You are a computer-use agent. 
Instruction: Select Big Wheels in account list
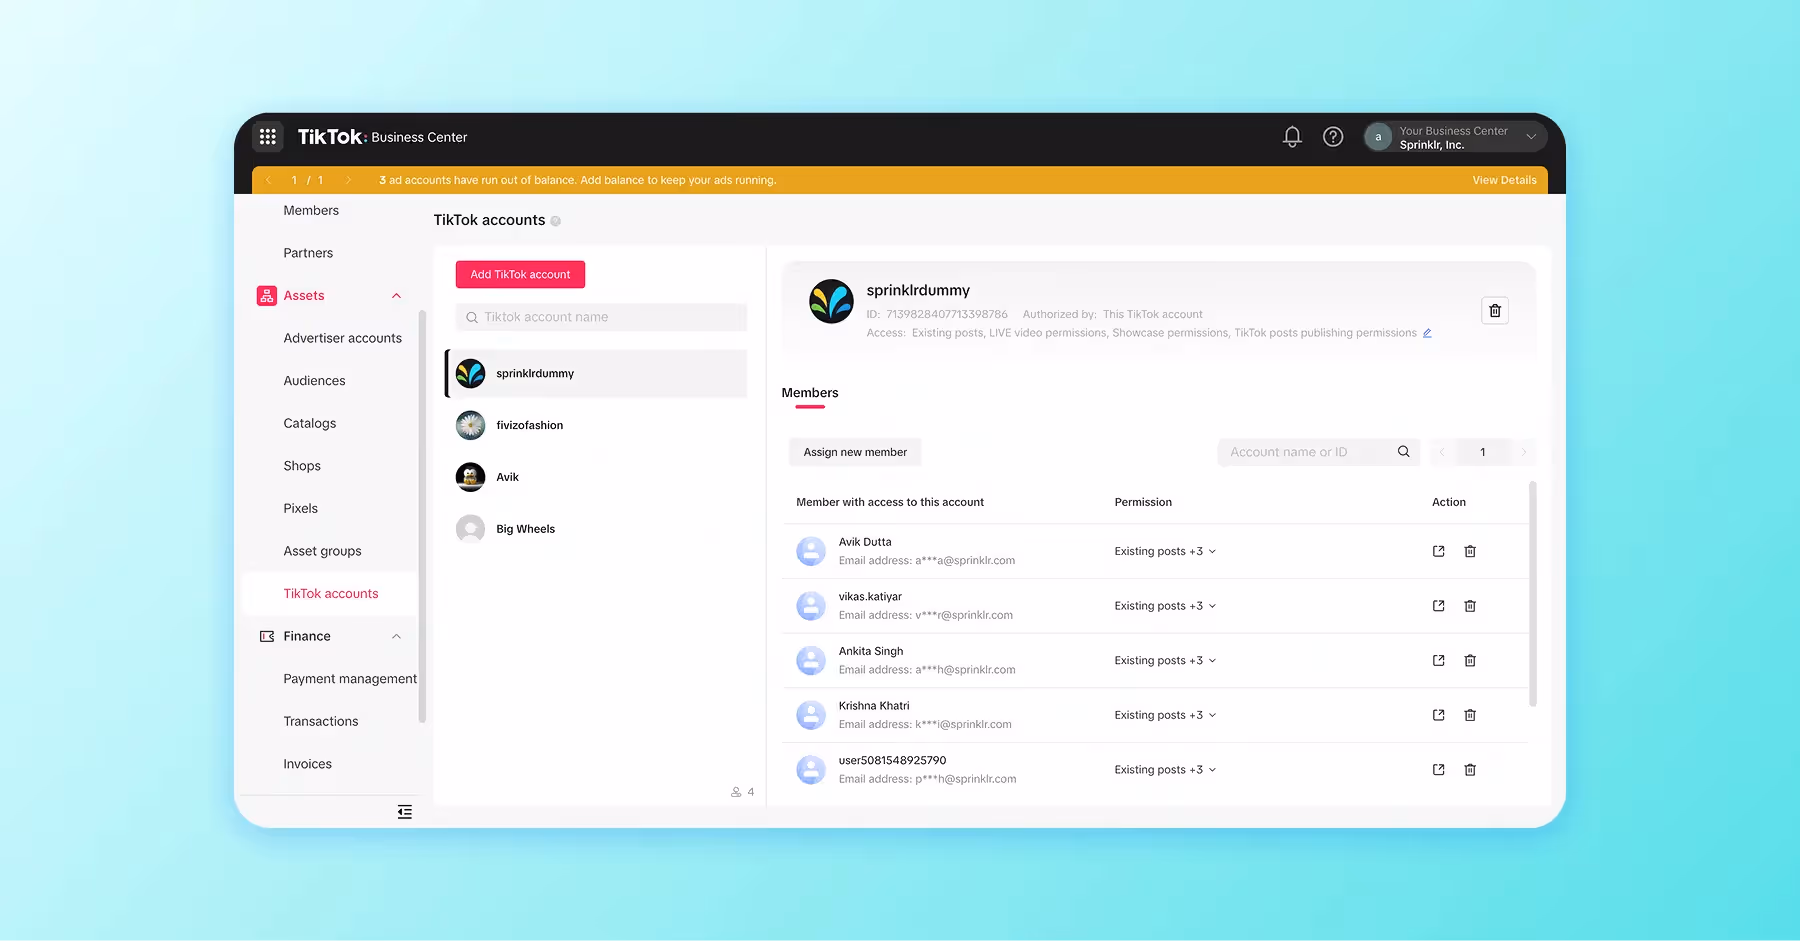click(596, 529)
